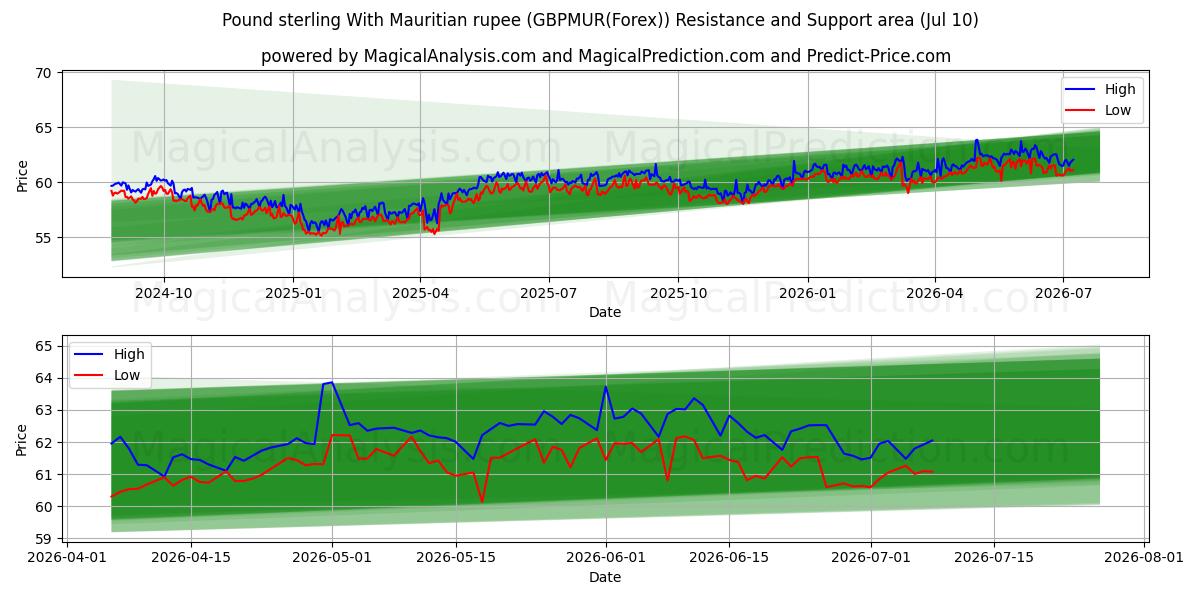Click the 2026-06-01 tick label
The image size is (1200, 600).
606,558
